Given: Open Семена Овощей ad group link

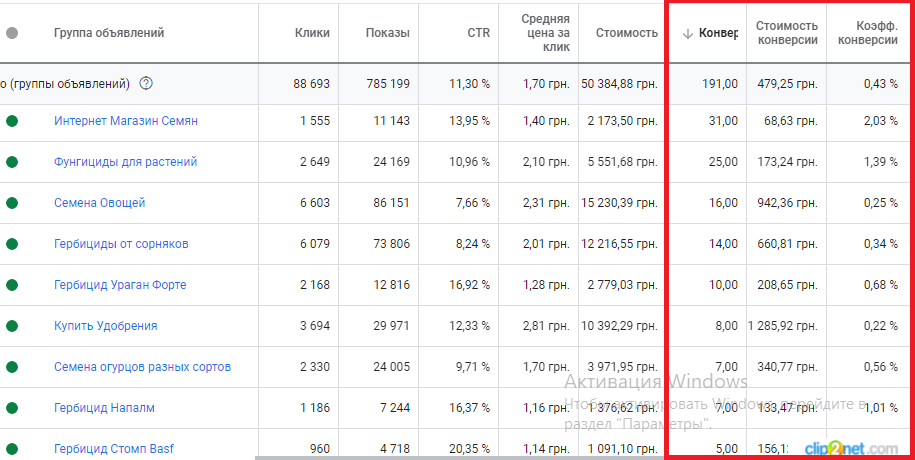Looking at the screenshot, I should (x=100, y=203).
